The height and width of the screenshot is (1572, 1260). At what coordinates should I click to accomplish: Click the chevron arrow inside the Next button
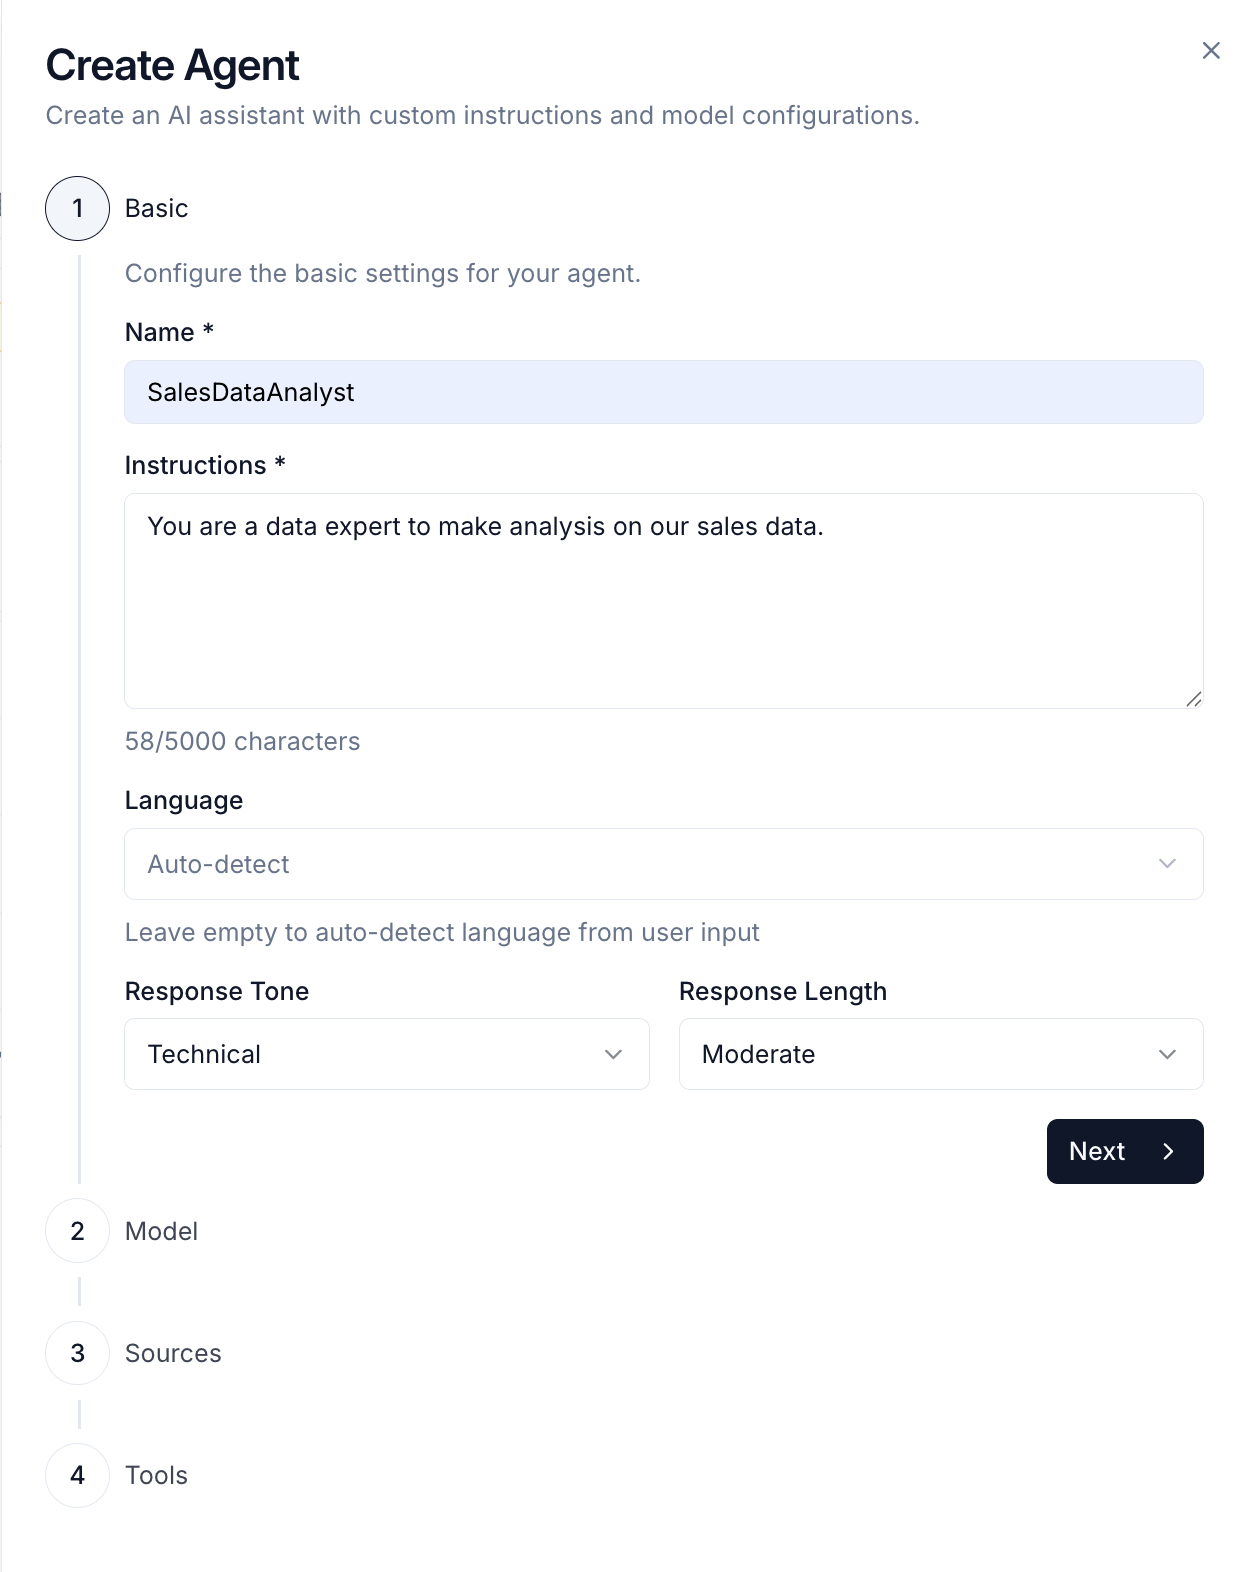(1167, 1151)
